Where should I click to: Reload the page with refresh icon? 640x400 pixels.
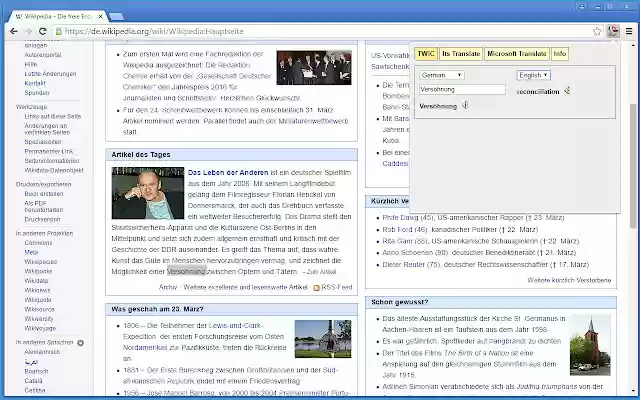(x=42, y=31)
